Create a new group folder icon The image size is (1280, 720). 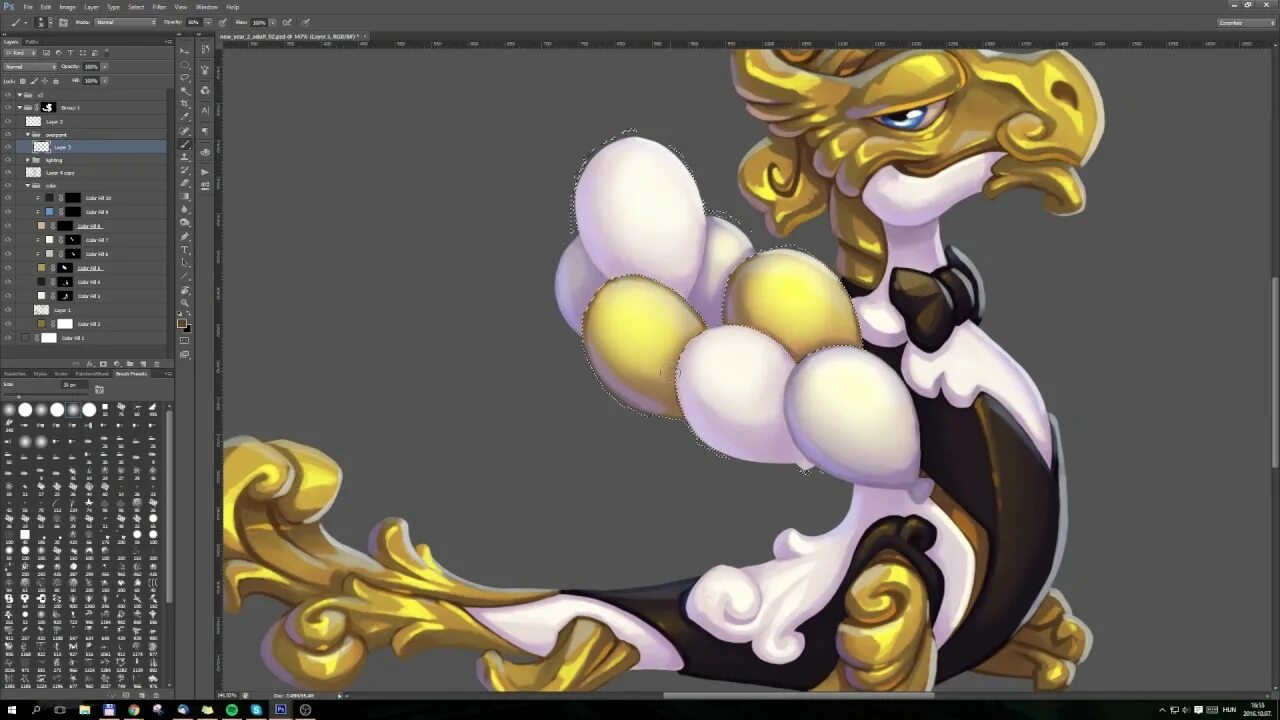click(130, 364)
